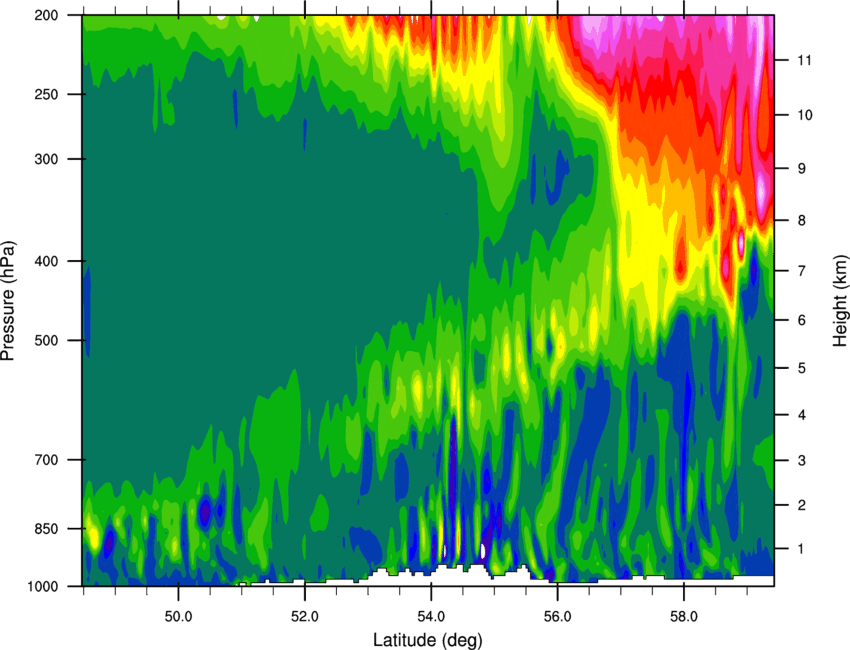This screenshot has height=650, width=850.
Task: Click the 700 pressure tick label
Action: pos(46,460)
